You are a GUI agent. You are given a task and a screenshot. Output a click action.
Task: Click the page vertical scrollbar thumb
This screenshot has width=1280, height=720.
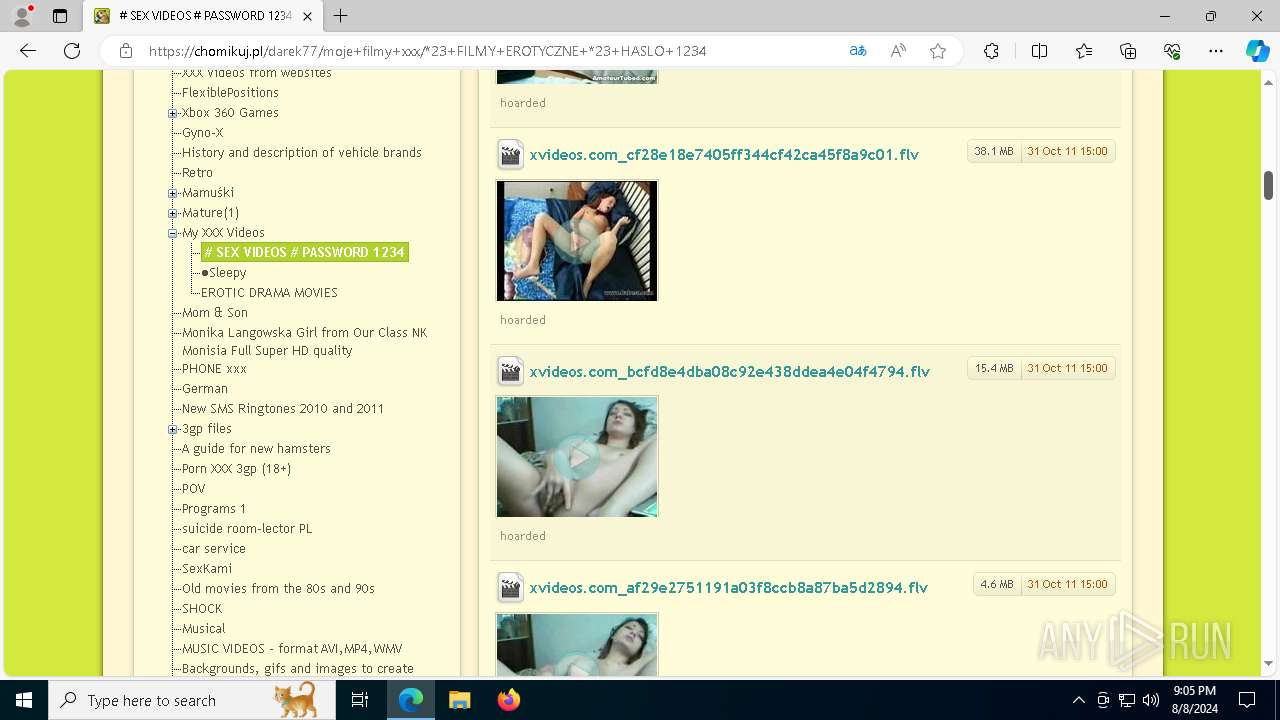(x=1268, y=185)
